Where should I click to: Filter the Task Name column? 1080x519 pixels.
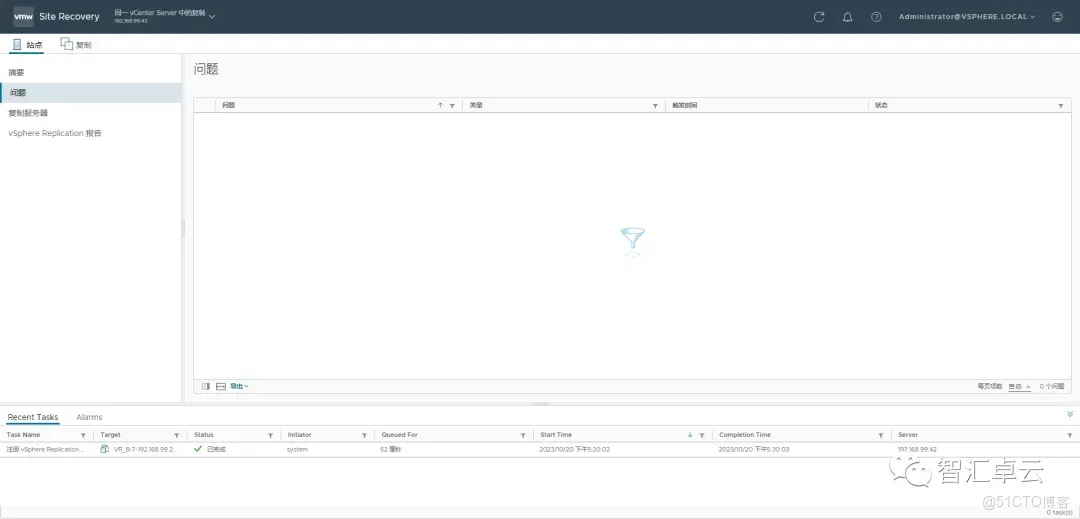[83, 435]
